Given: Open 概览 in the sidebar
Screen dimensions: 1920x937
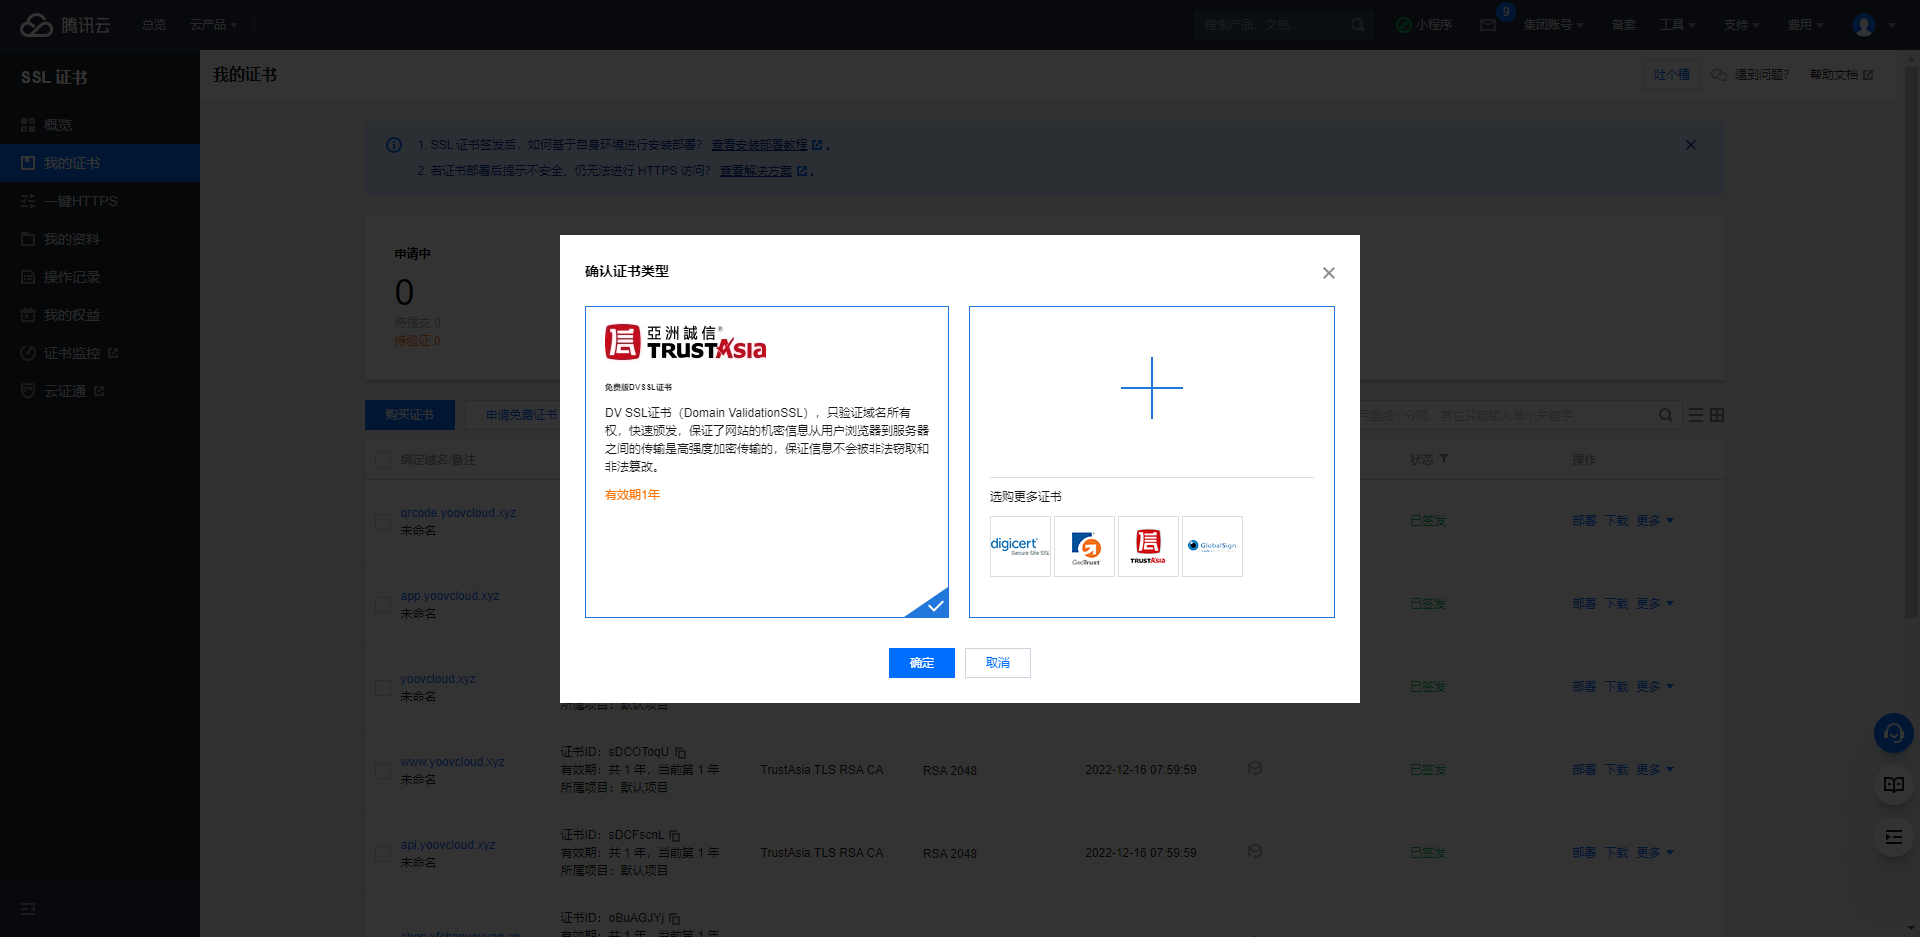Looking at the screenshot, I should tap(100, 125).
